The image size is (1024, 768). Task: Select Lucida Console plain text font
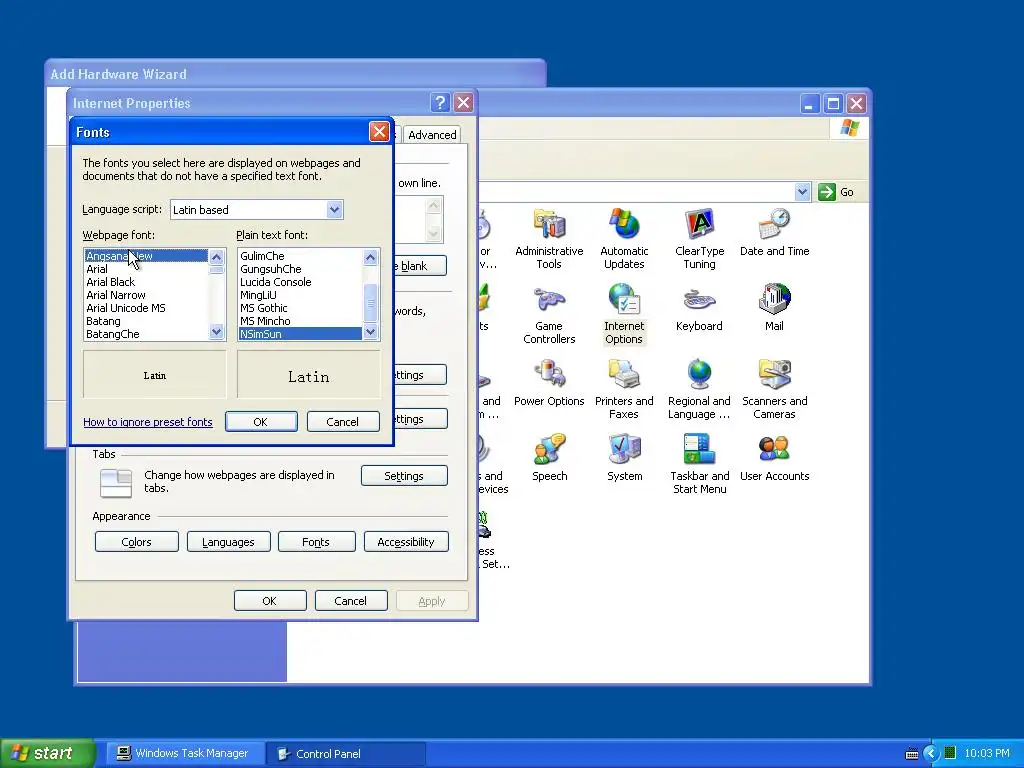pos(300,282)
